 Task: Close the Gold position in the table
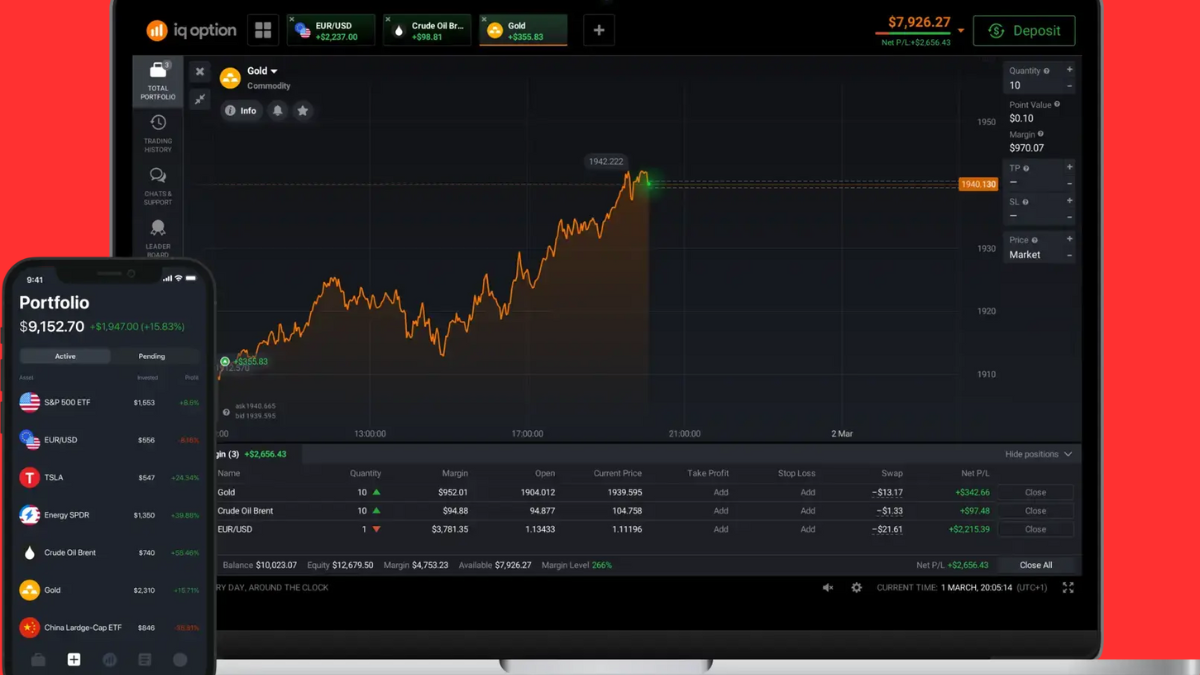tap(1035, 492)
